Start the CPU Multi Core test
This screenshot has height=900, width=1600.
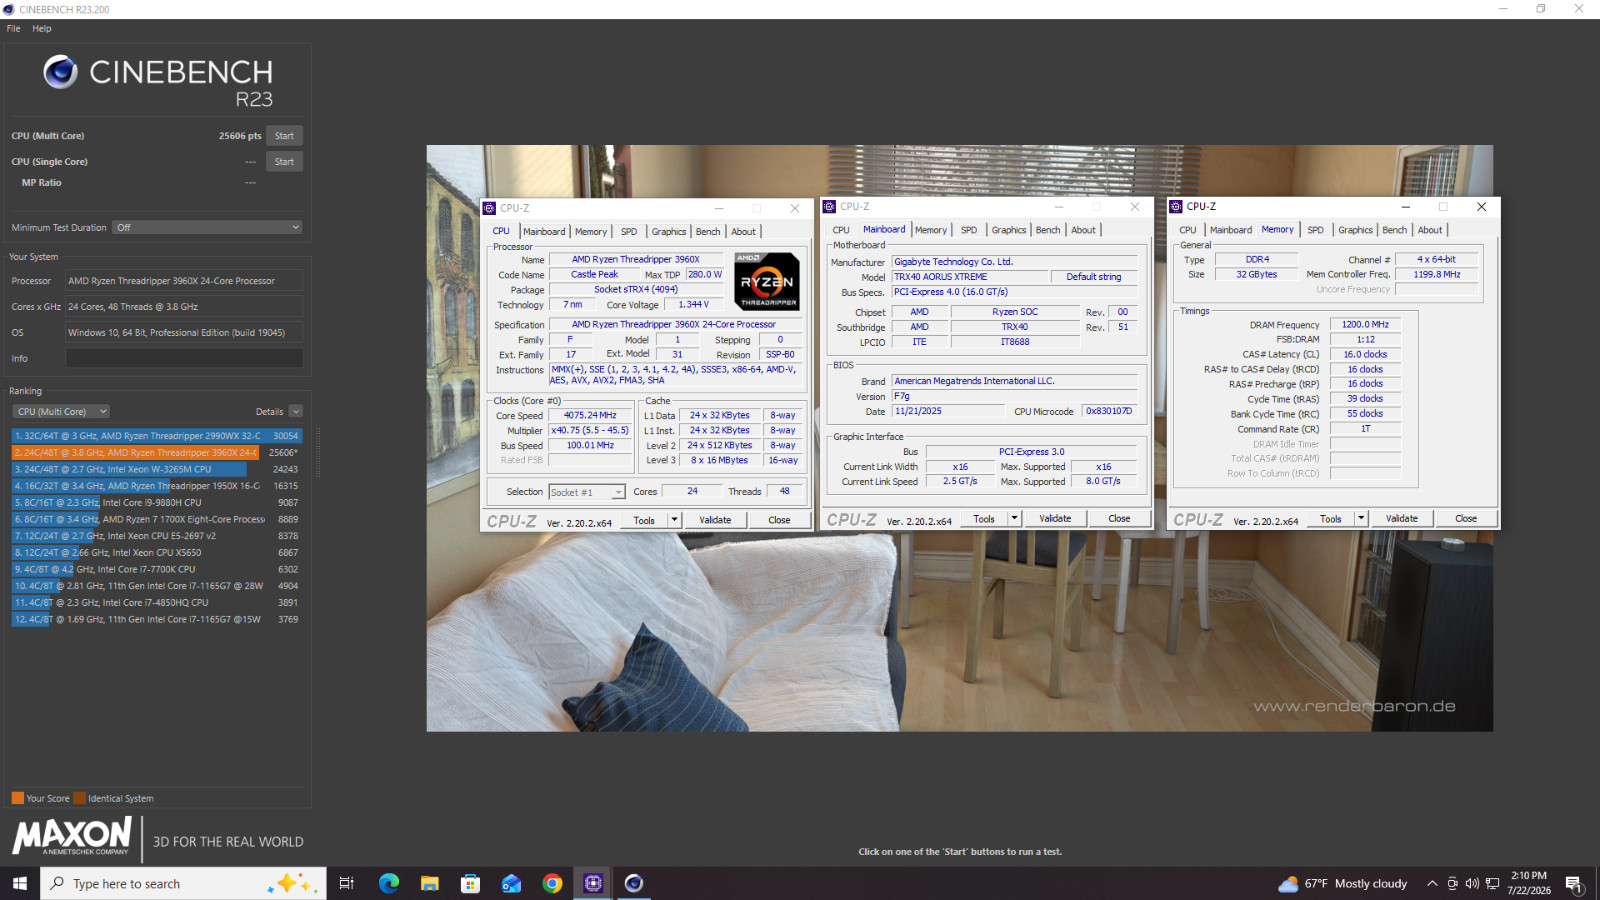point(284,136)
